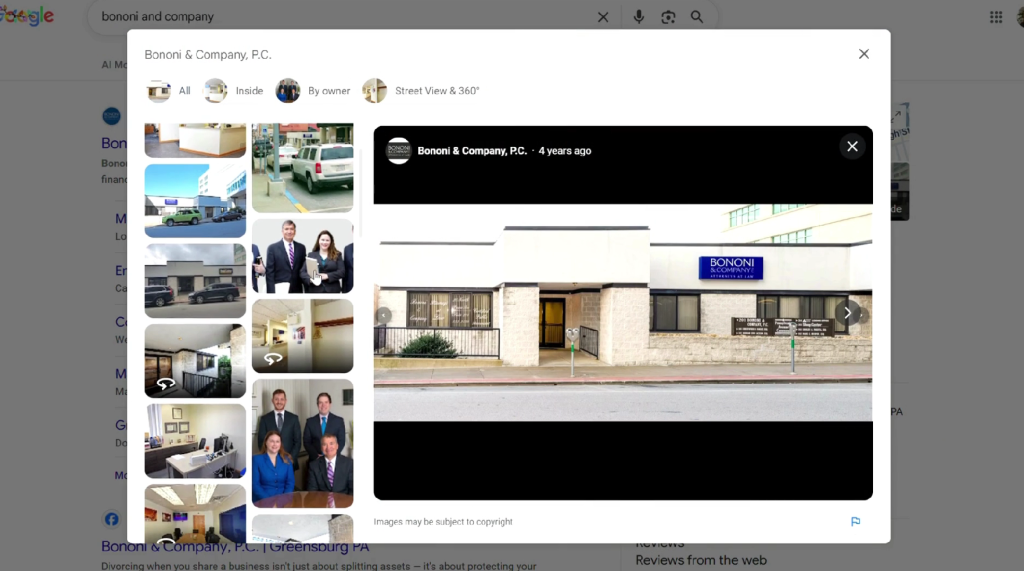Viewport: 1024px width, 571px height.
Task: Click the magnifying glass search icon
Action: (x=697, y=17)
